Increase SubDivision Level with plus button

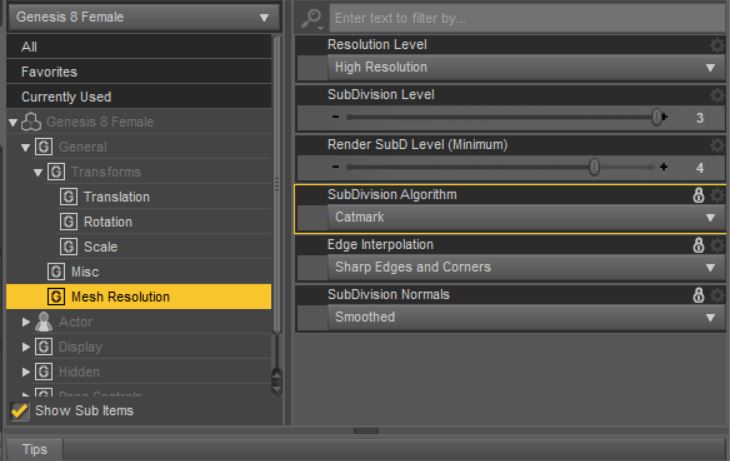tap(665, 117)
